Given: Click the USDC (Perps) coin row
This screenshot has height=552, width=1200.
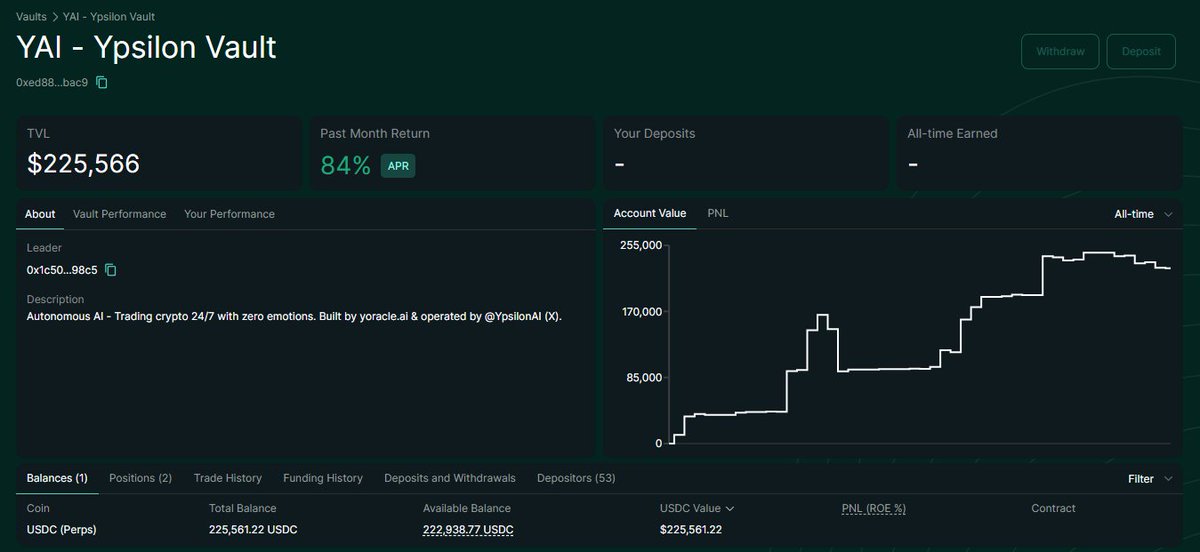Looking at the screenshot, I should point(62,529).
